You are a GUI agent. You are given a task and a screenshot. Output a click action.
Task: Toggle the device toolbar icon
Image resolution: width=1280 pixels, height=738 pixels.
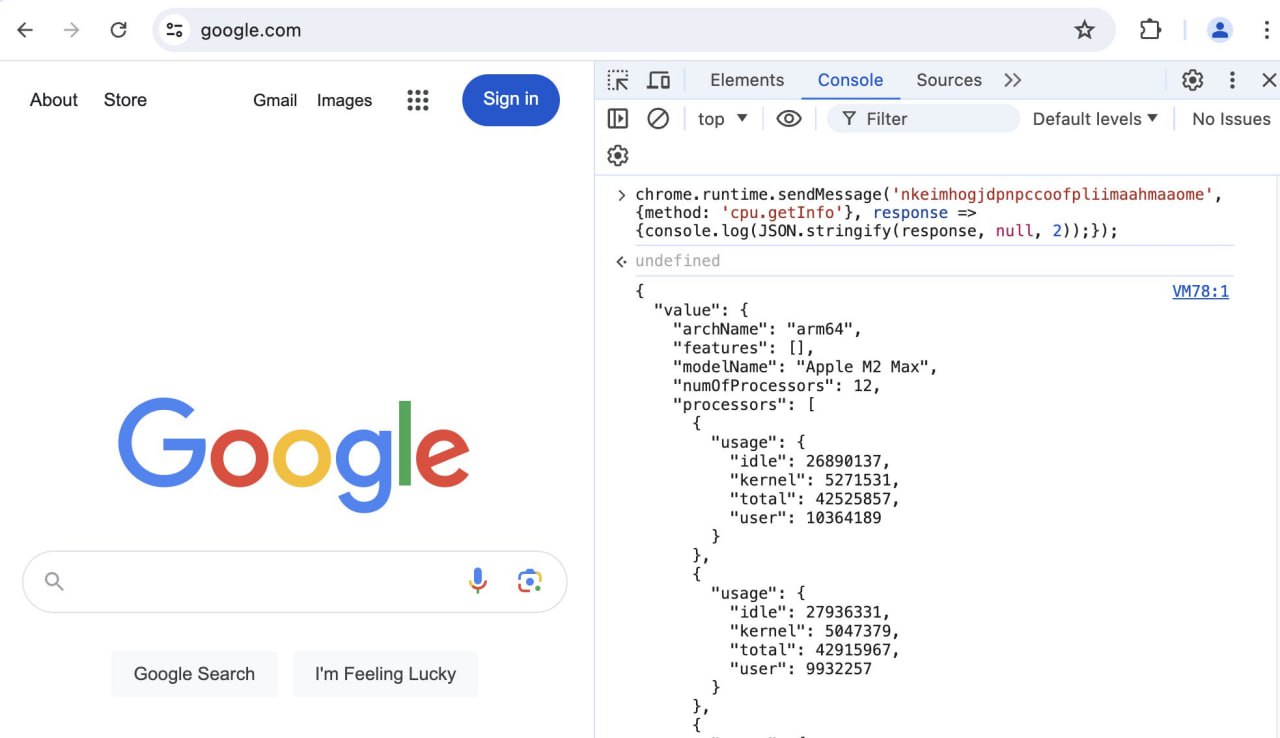658,80
